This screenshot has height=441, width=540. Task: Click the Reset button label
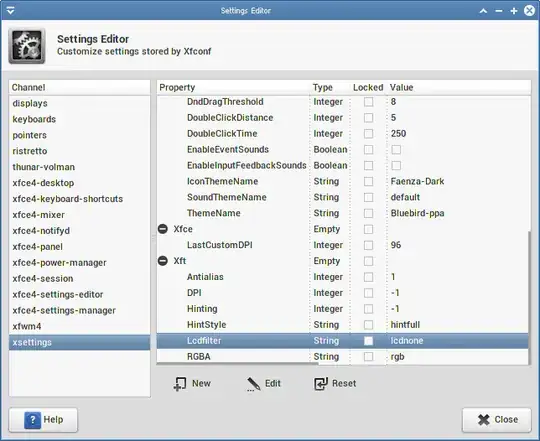pyautogui.click(x=344, y=384)
